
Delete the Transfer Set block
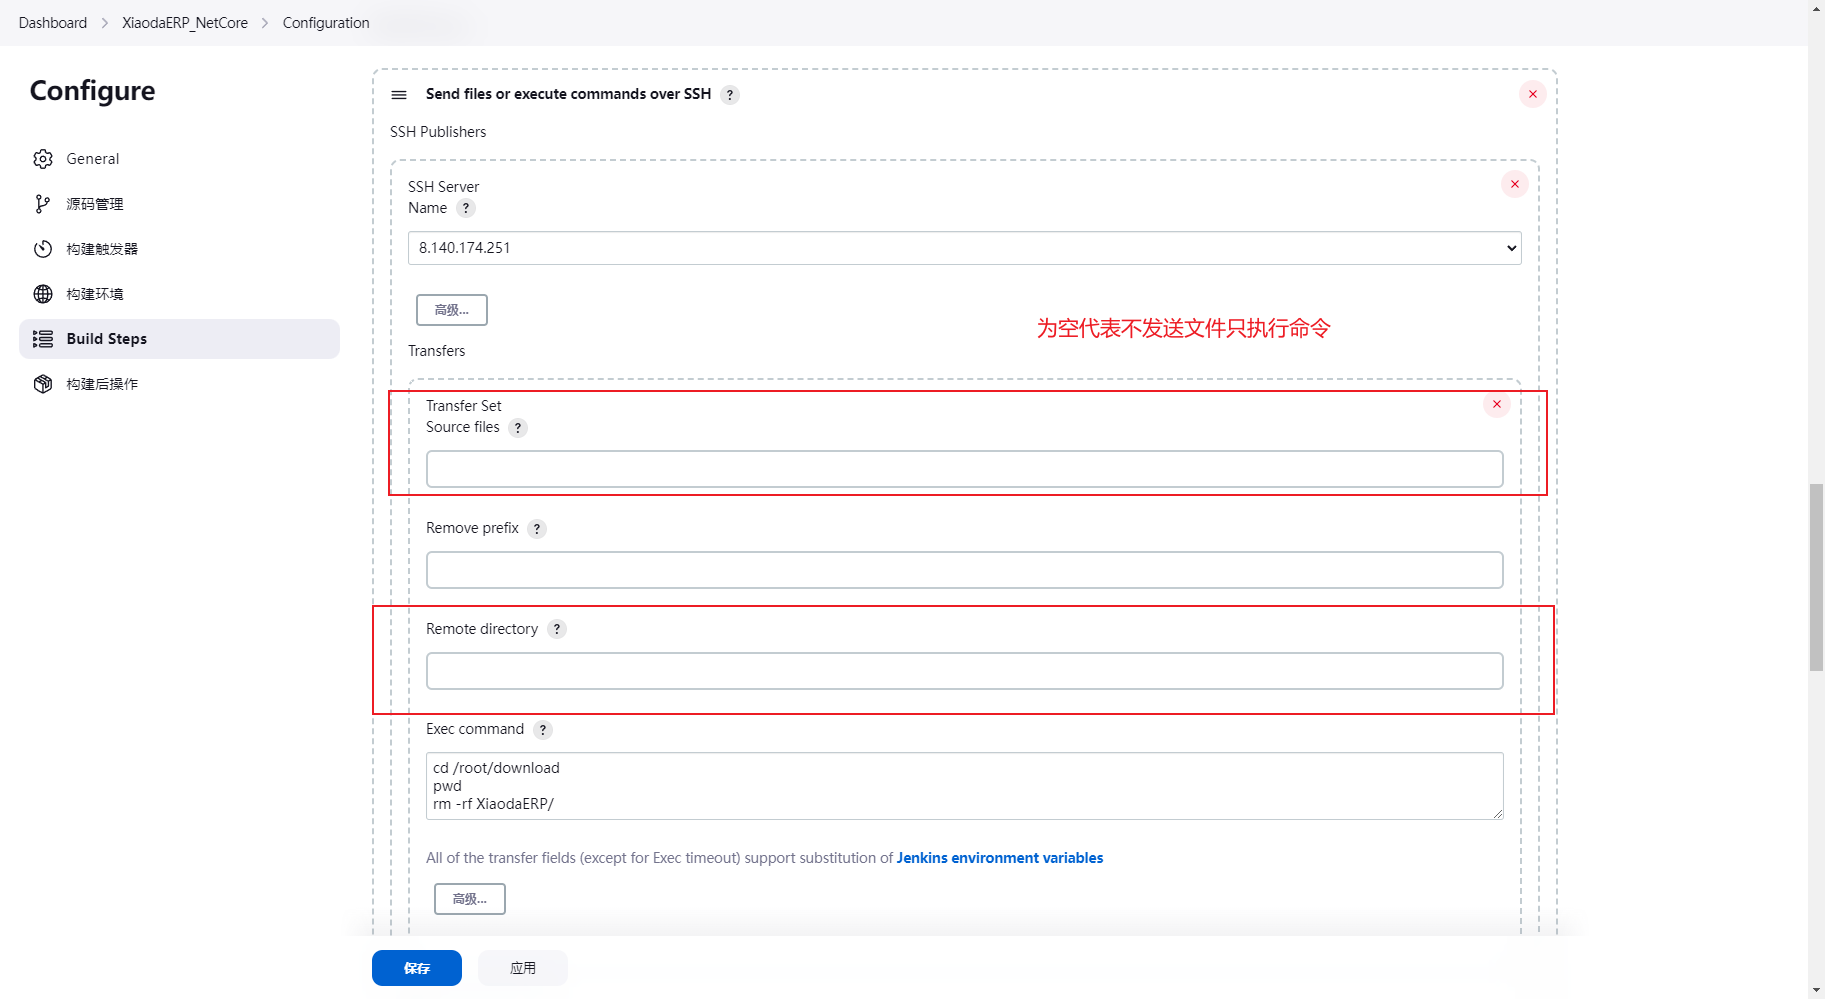(1496, 405)
